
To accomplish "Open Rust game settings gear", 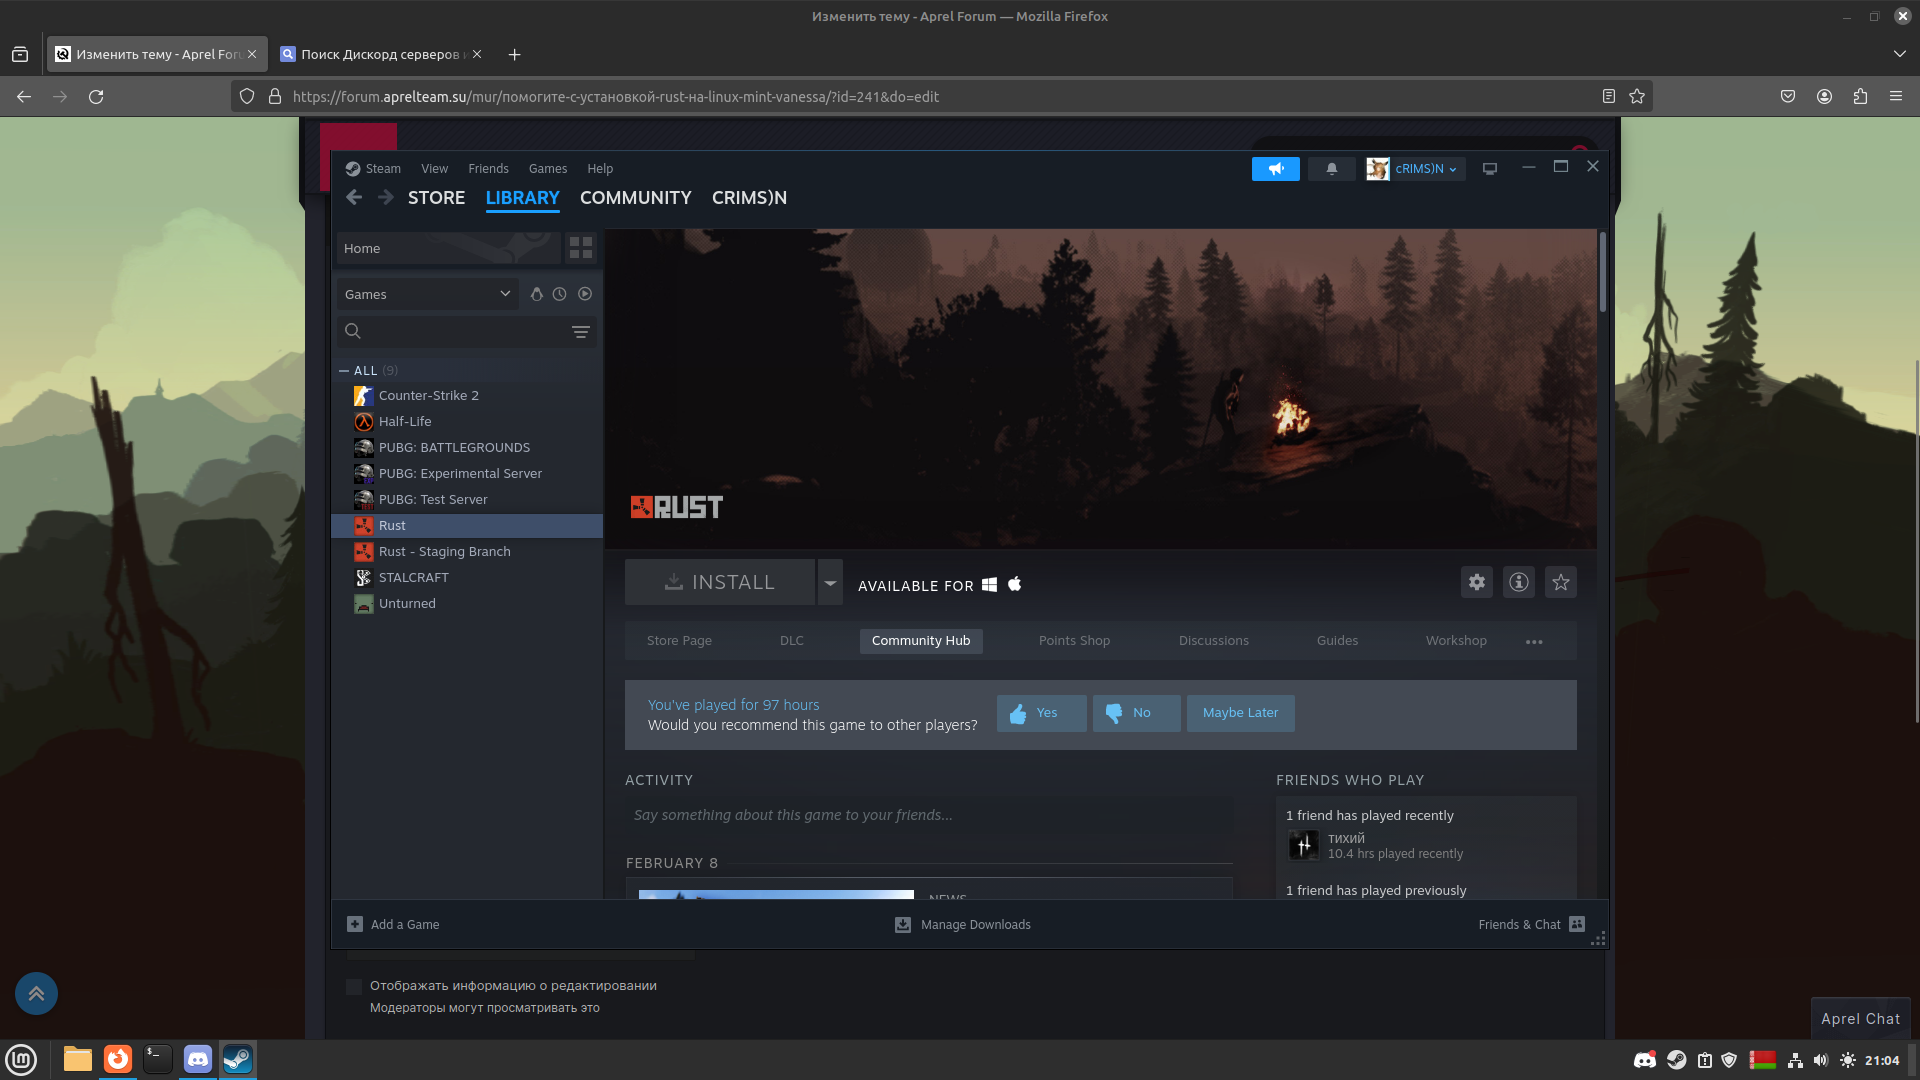I will 1477,582.
